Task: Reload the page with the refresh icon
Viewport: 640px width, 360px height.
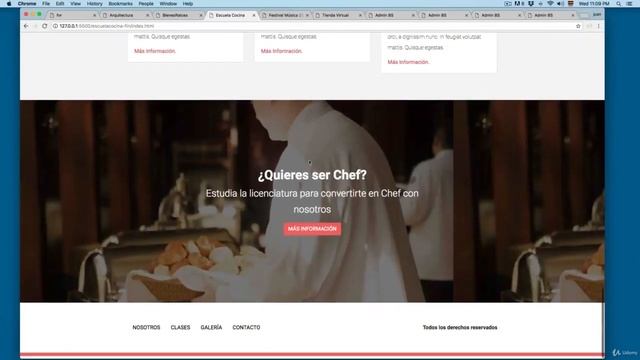Action: (x=44, y=26)
